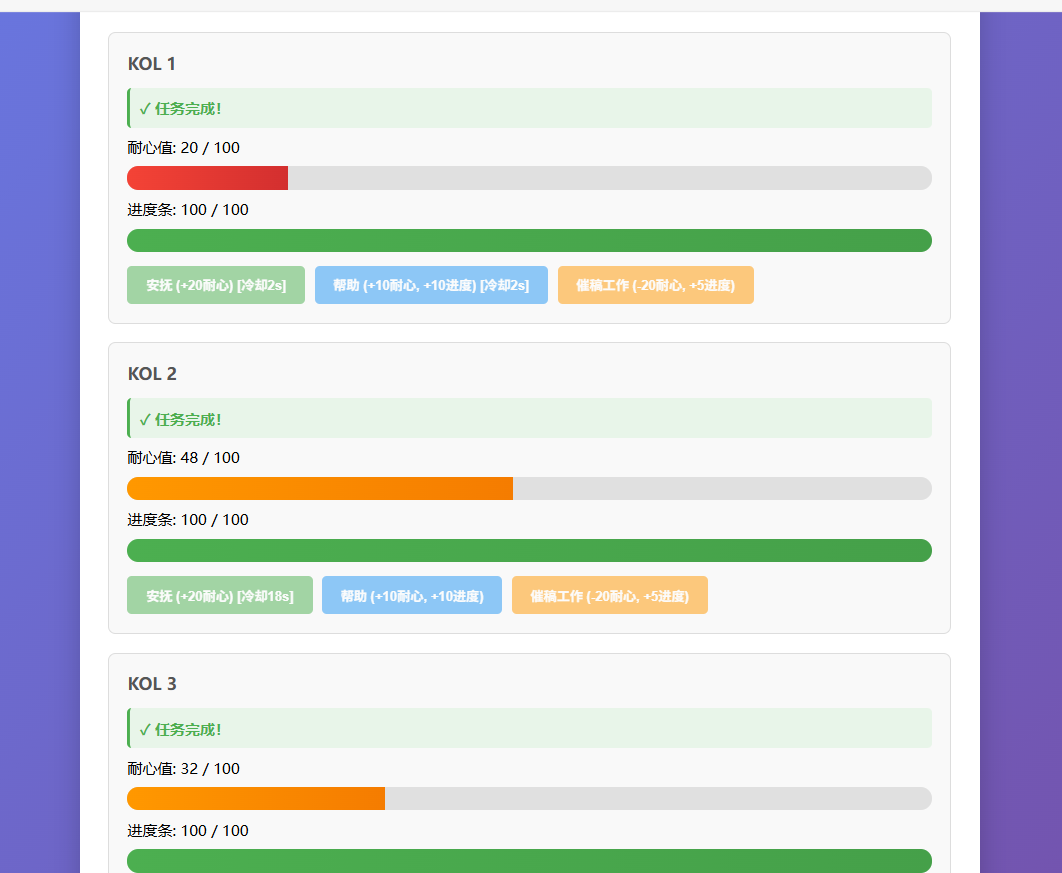Click the checkmark in KOL 3's 任务完成 banner
1062x873 pixels.
(x=145, y=729)
